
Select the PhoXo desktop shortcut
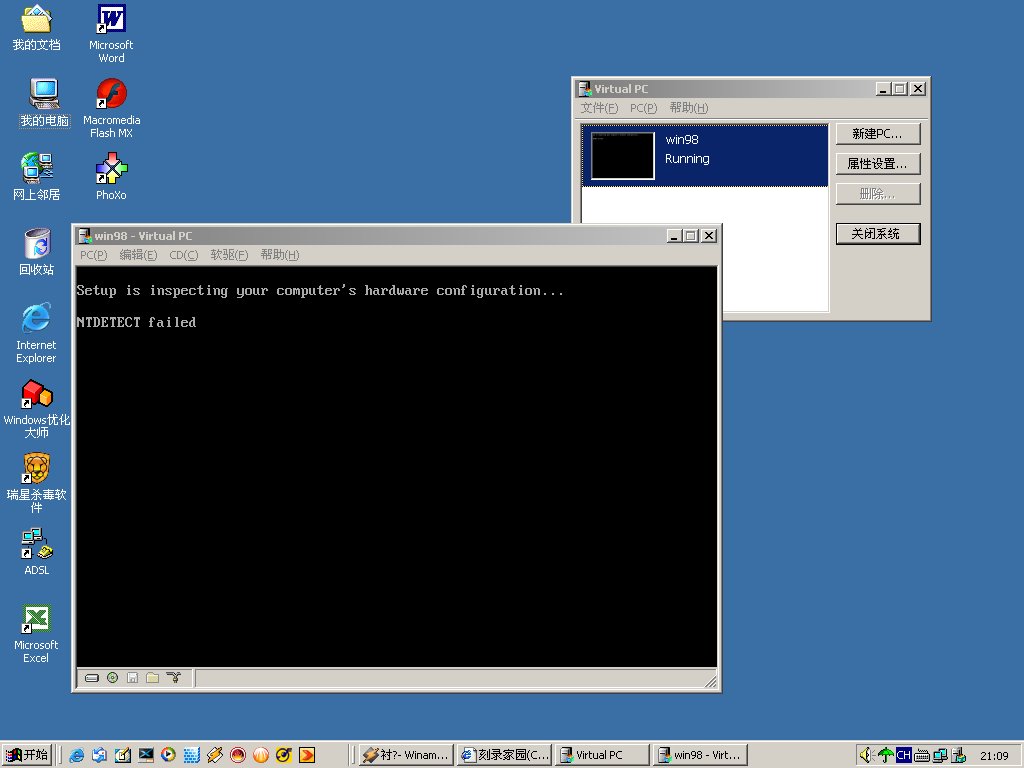111,177
